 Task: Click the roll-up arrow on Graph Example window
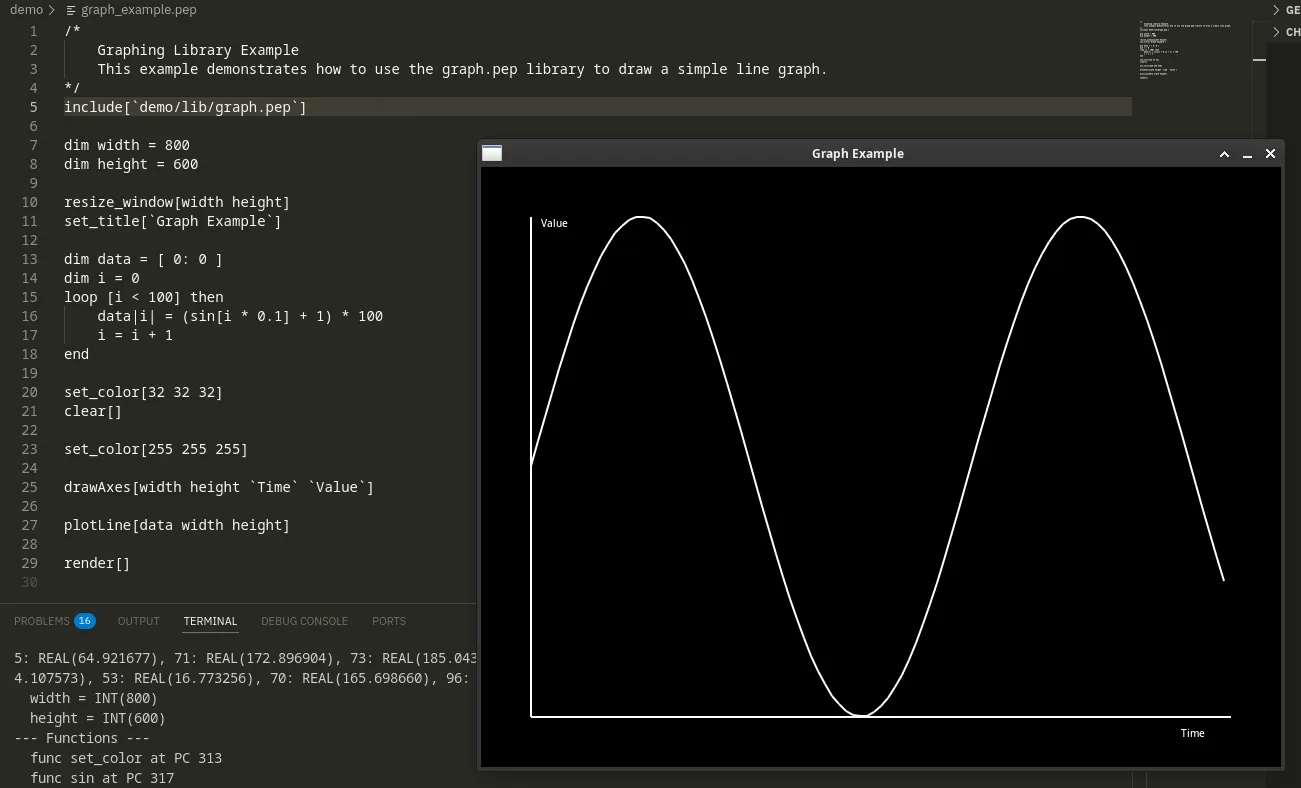(1224, 154)
